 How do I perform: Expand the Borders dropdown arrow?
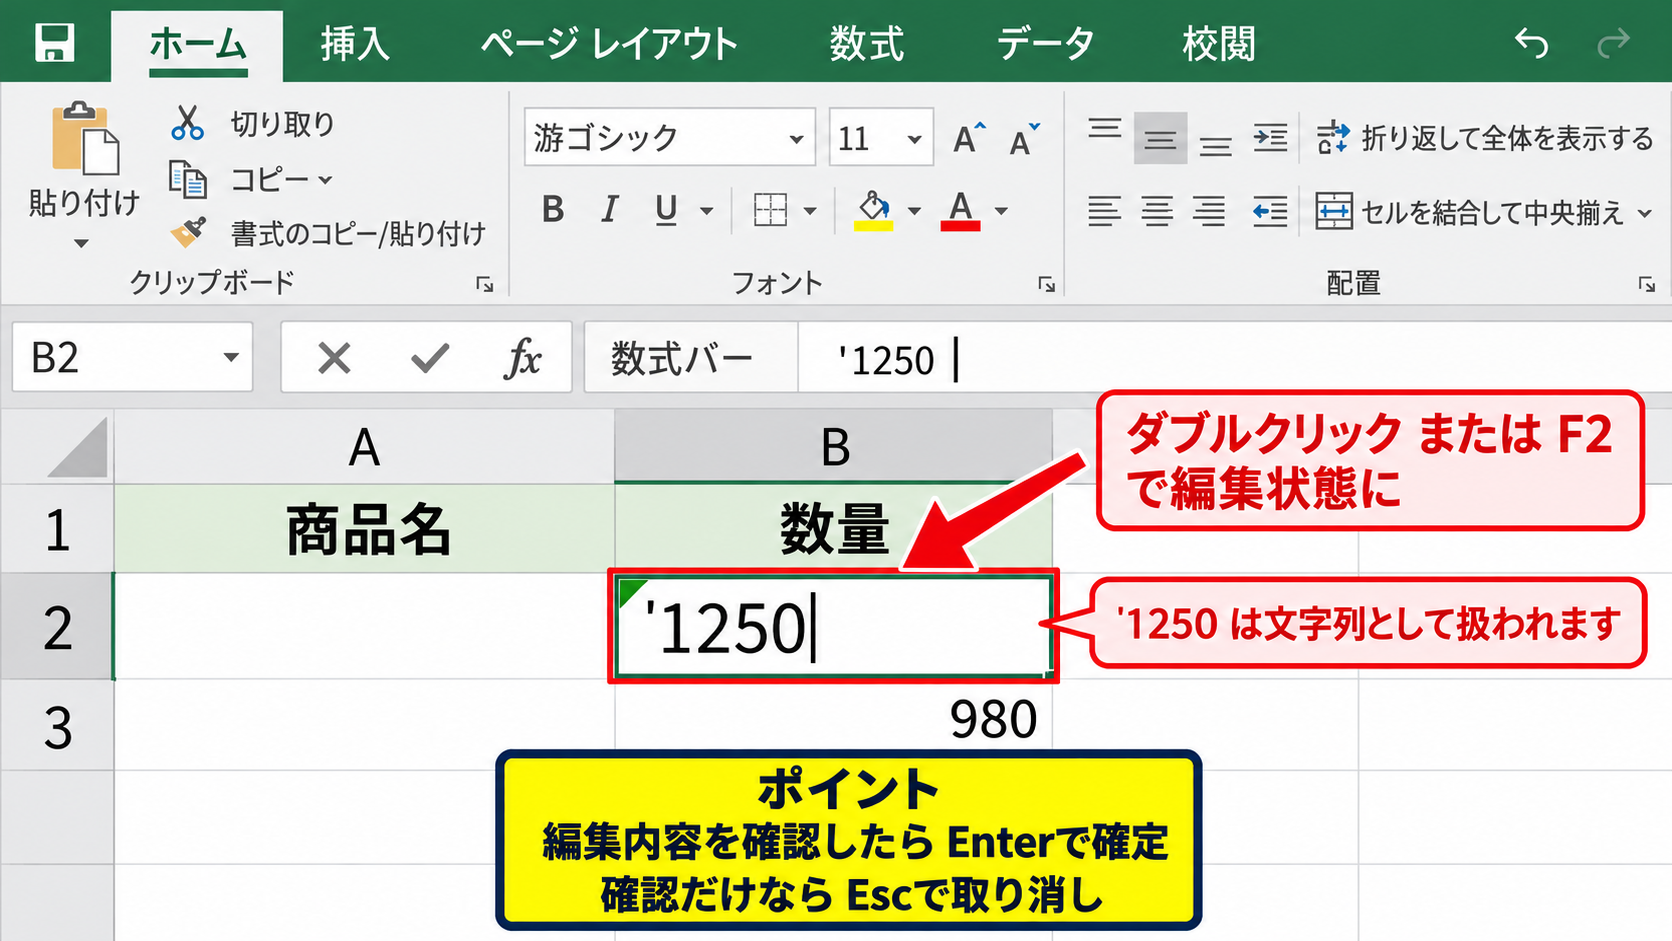(x=809, y=211)
